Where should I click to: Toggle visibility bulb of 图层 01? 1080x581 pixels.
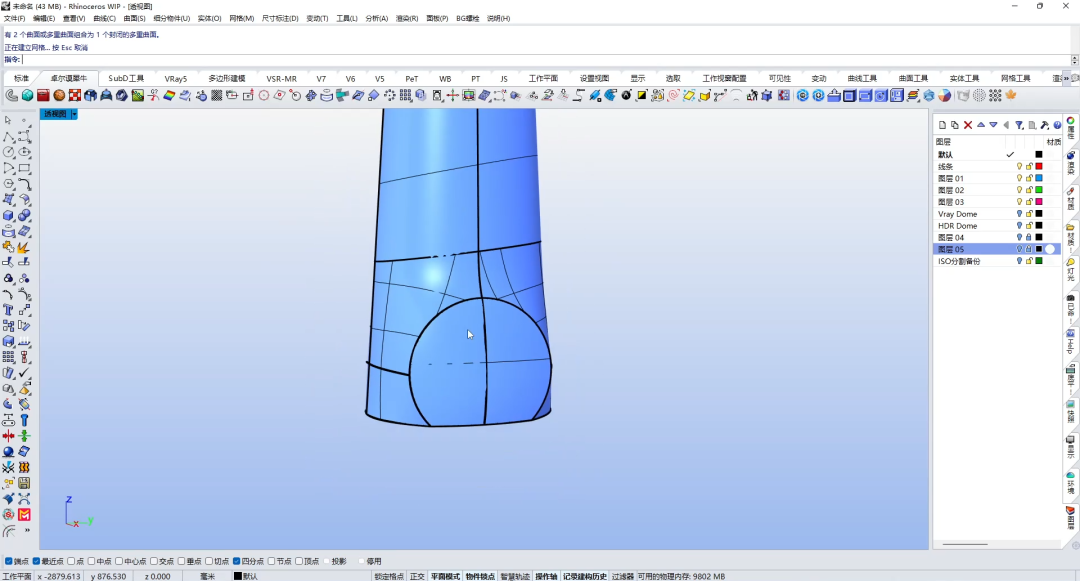pyautogui.click(x=1019, y=178)
